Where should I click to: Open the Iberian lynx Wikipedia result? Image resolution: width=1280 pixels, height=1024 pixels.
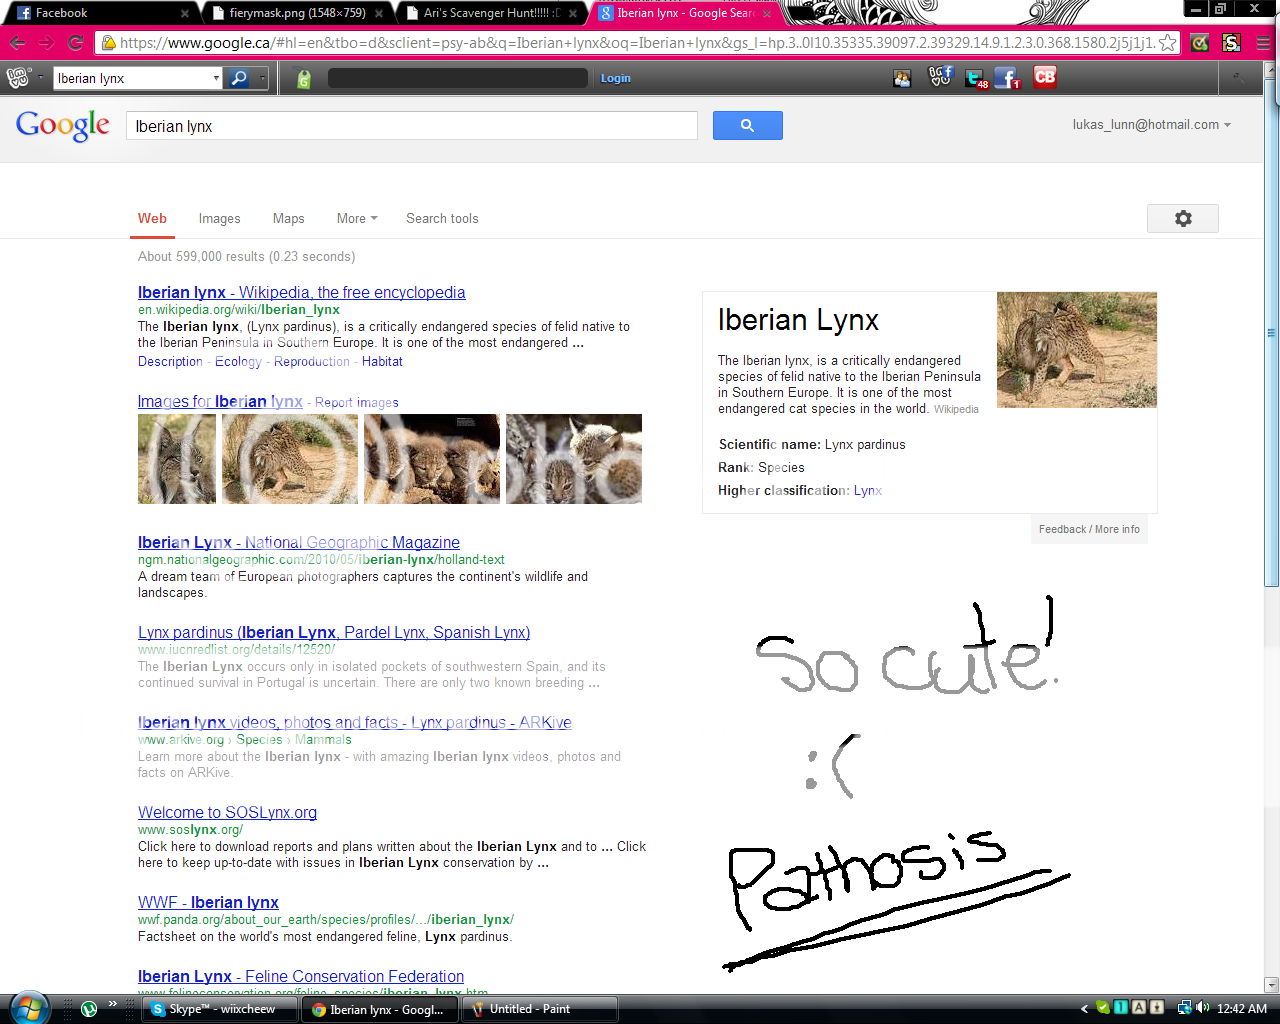[301, 292]
